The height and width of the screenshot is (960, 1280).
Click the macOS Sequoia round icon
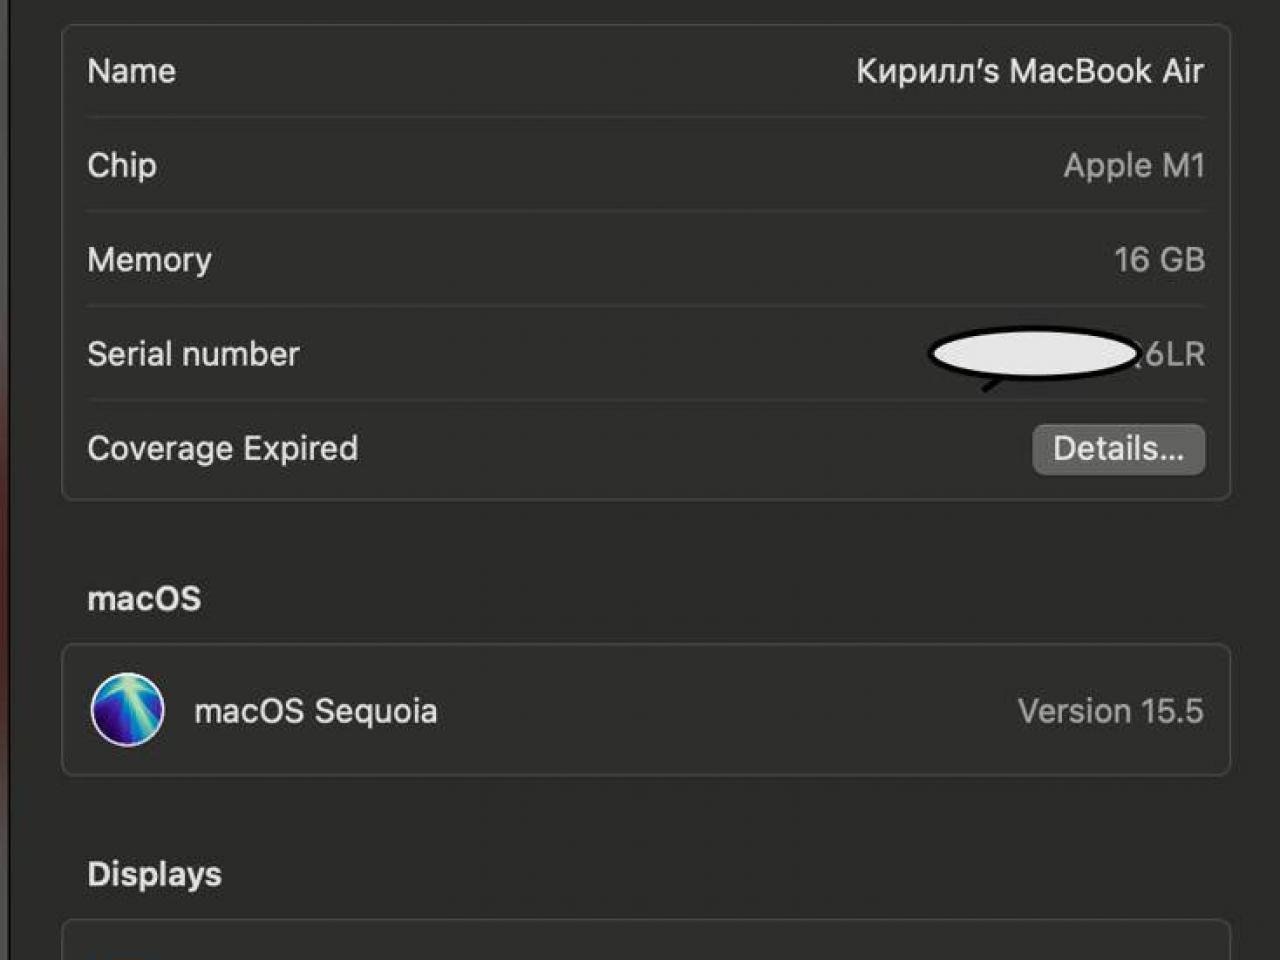[x=127, y=710]
